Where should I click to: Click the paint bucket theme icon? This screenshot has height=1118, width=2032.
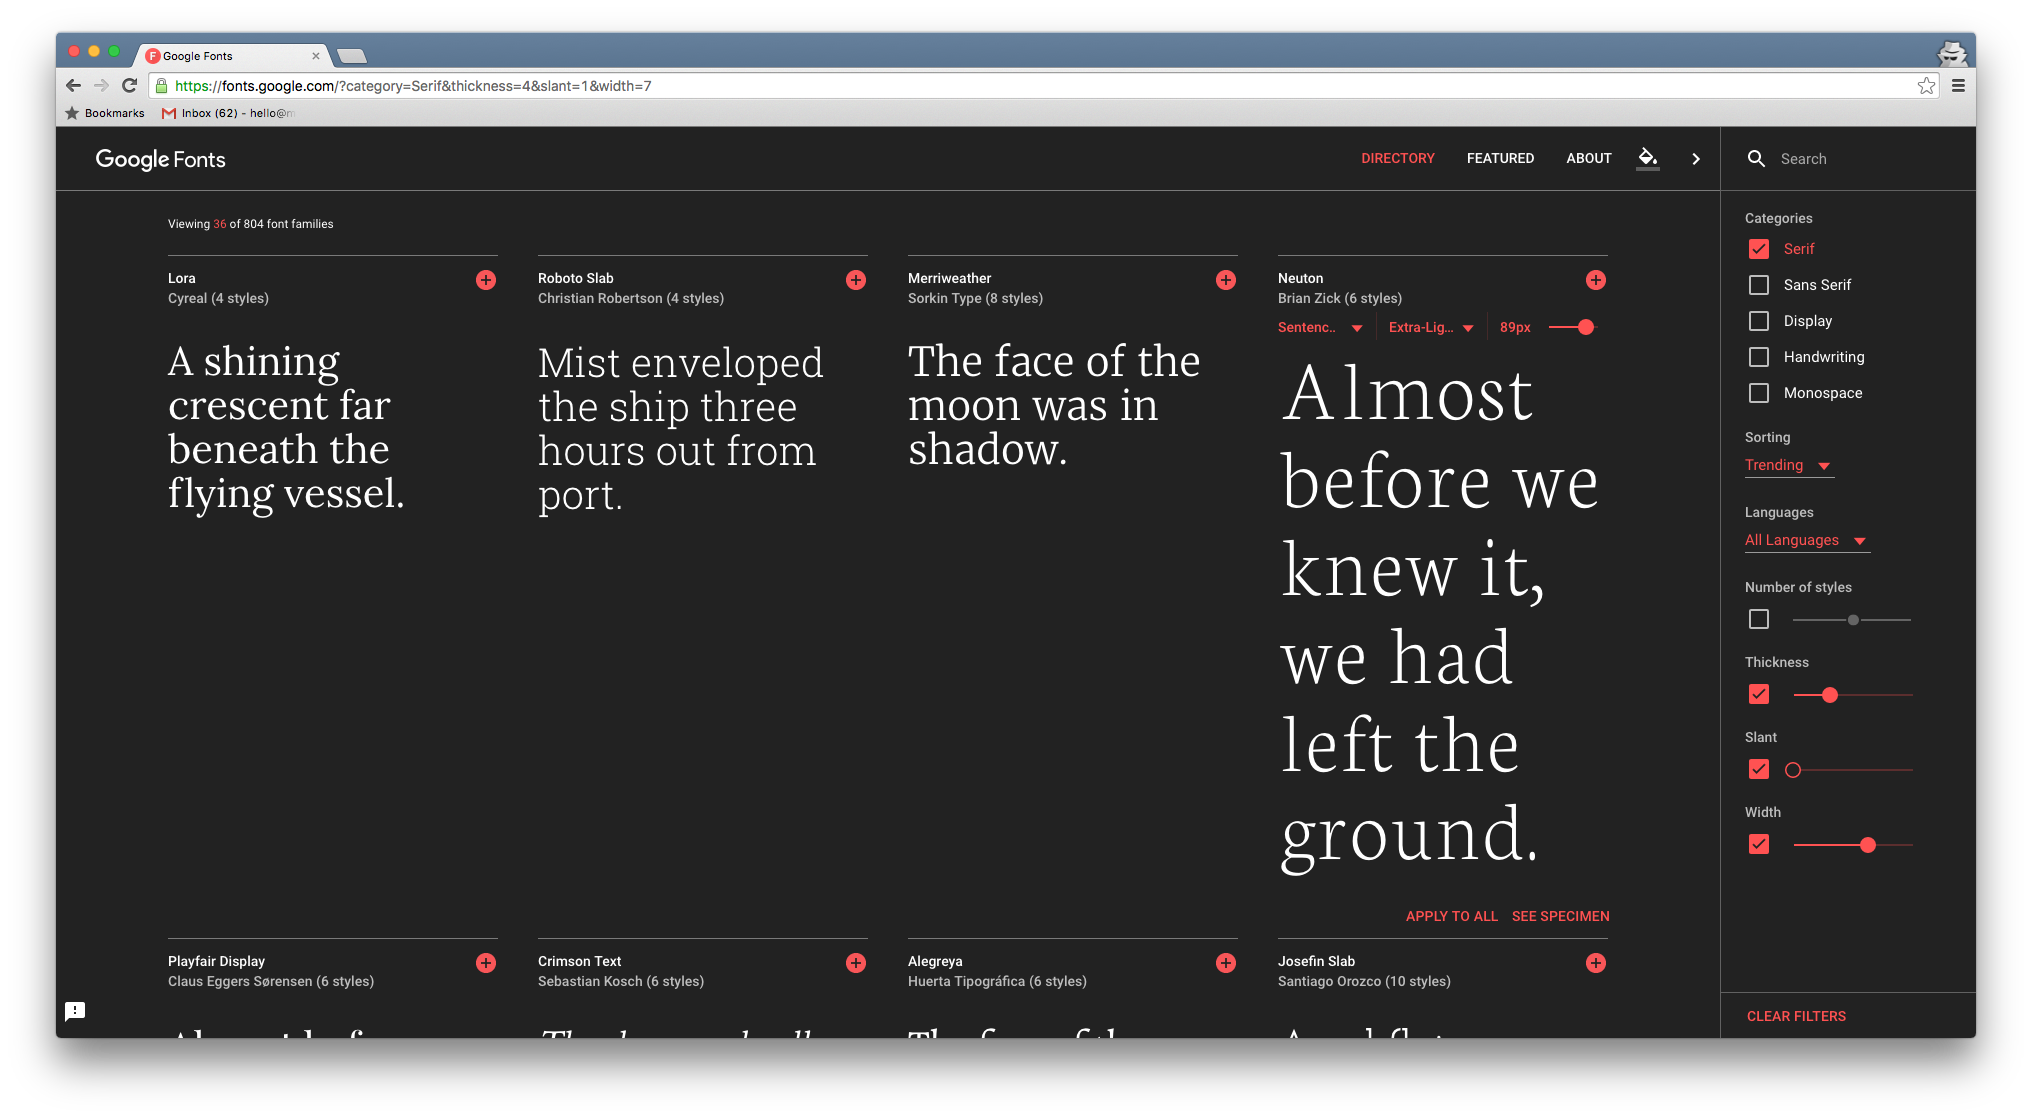click(1648, 158)
